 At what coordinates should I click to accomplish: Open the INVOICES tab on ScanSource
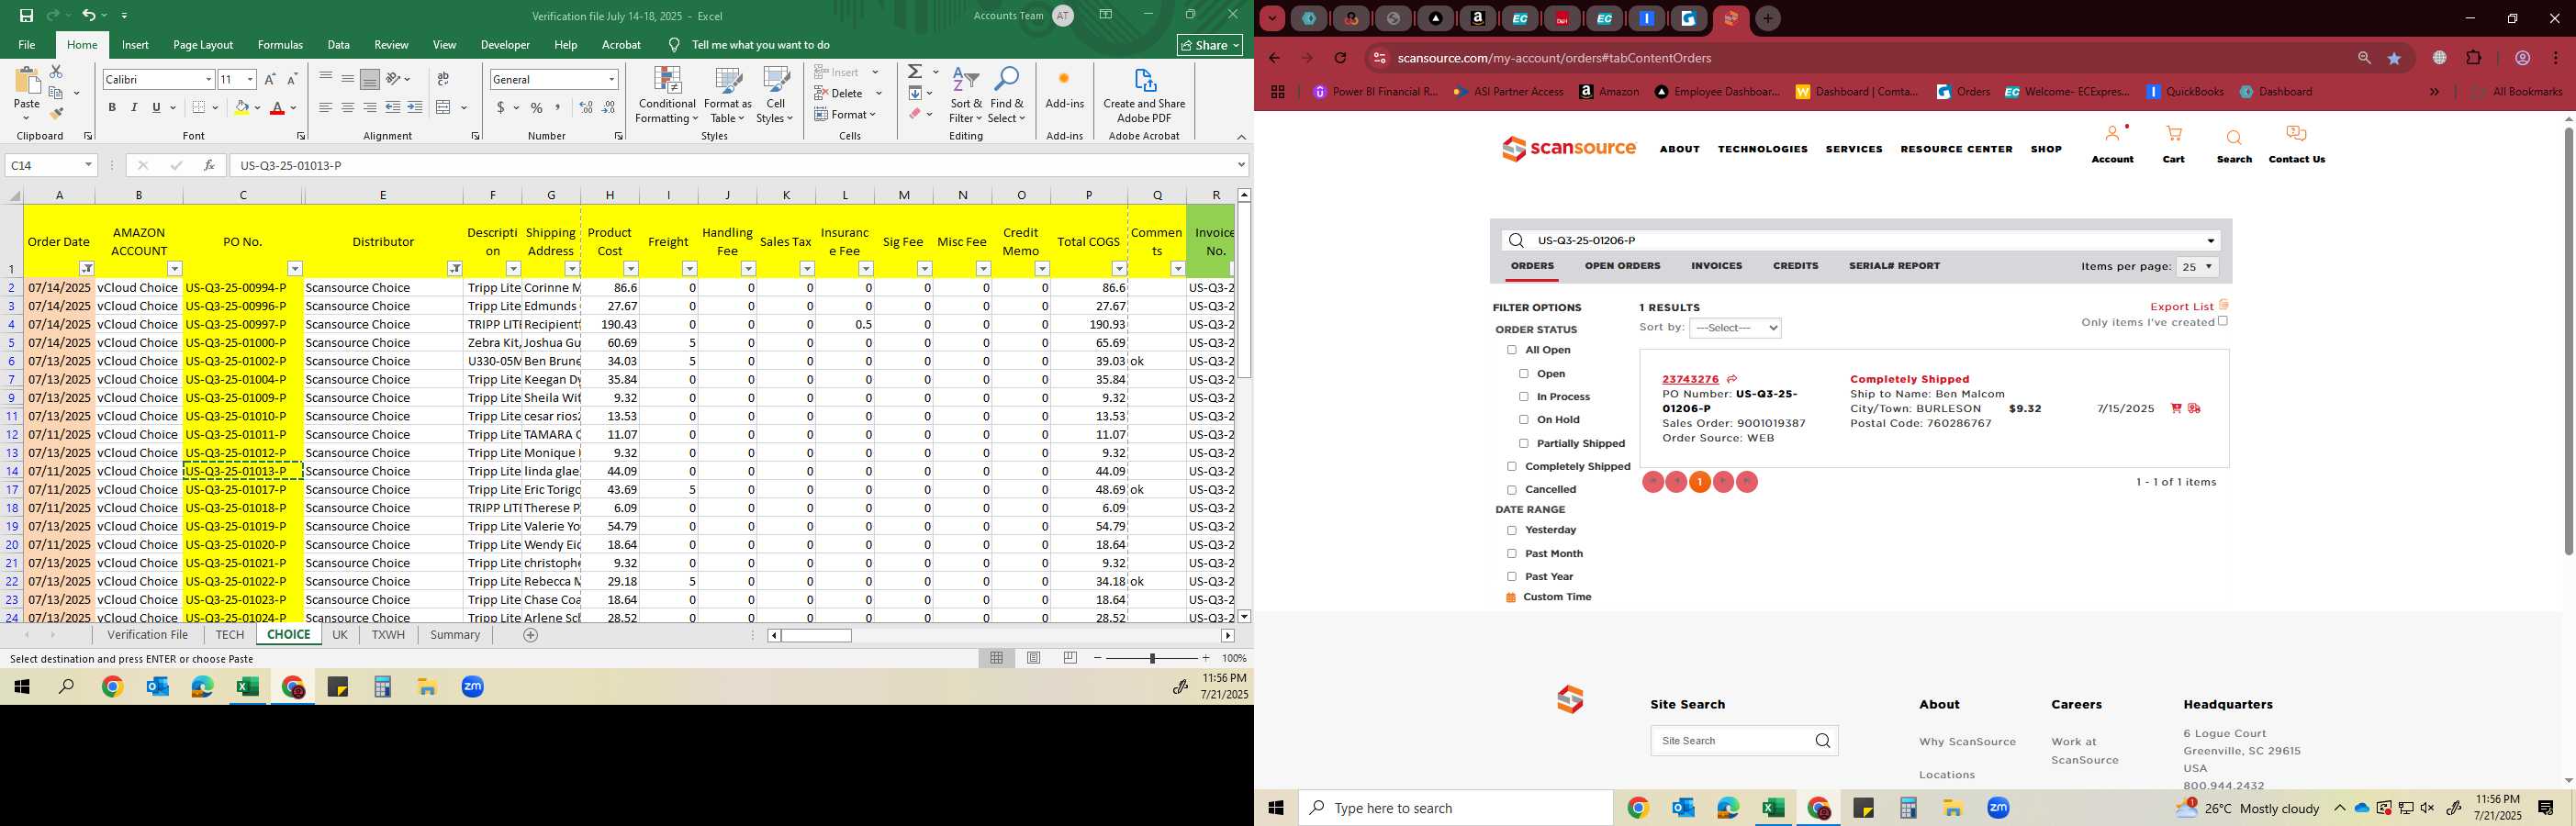1716,266
